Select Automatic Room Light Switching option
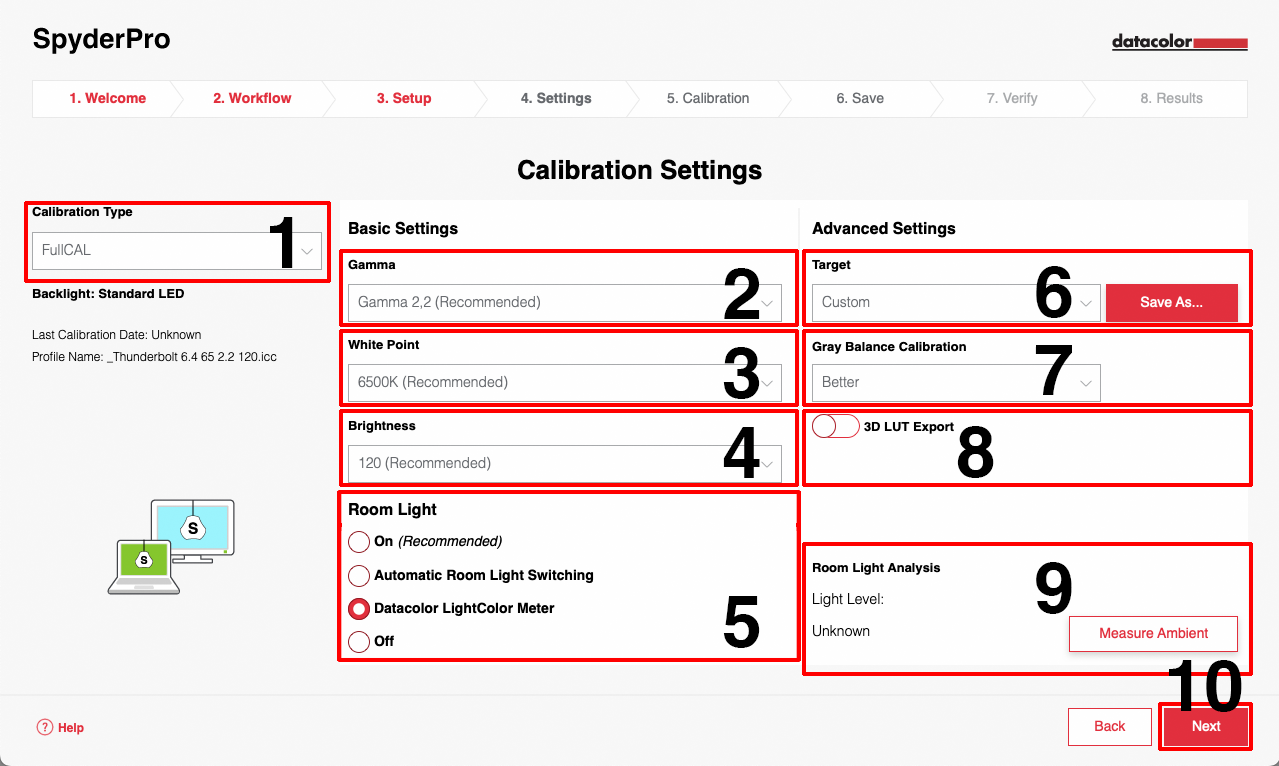Image resolution: width=1279 pixels, height=766 pixels. [359, 576]
